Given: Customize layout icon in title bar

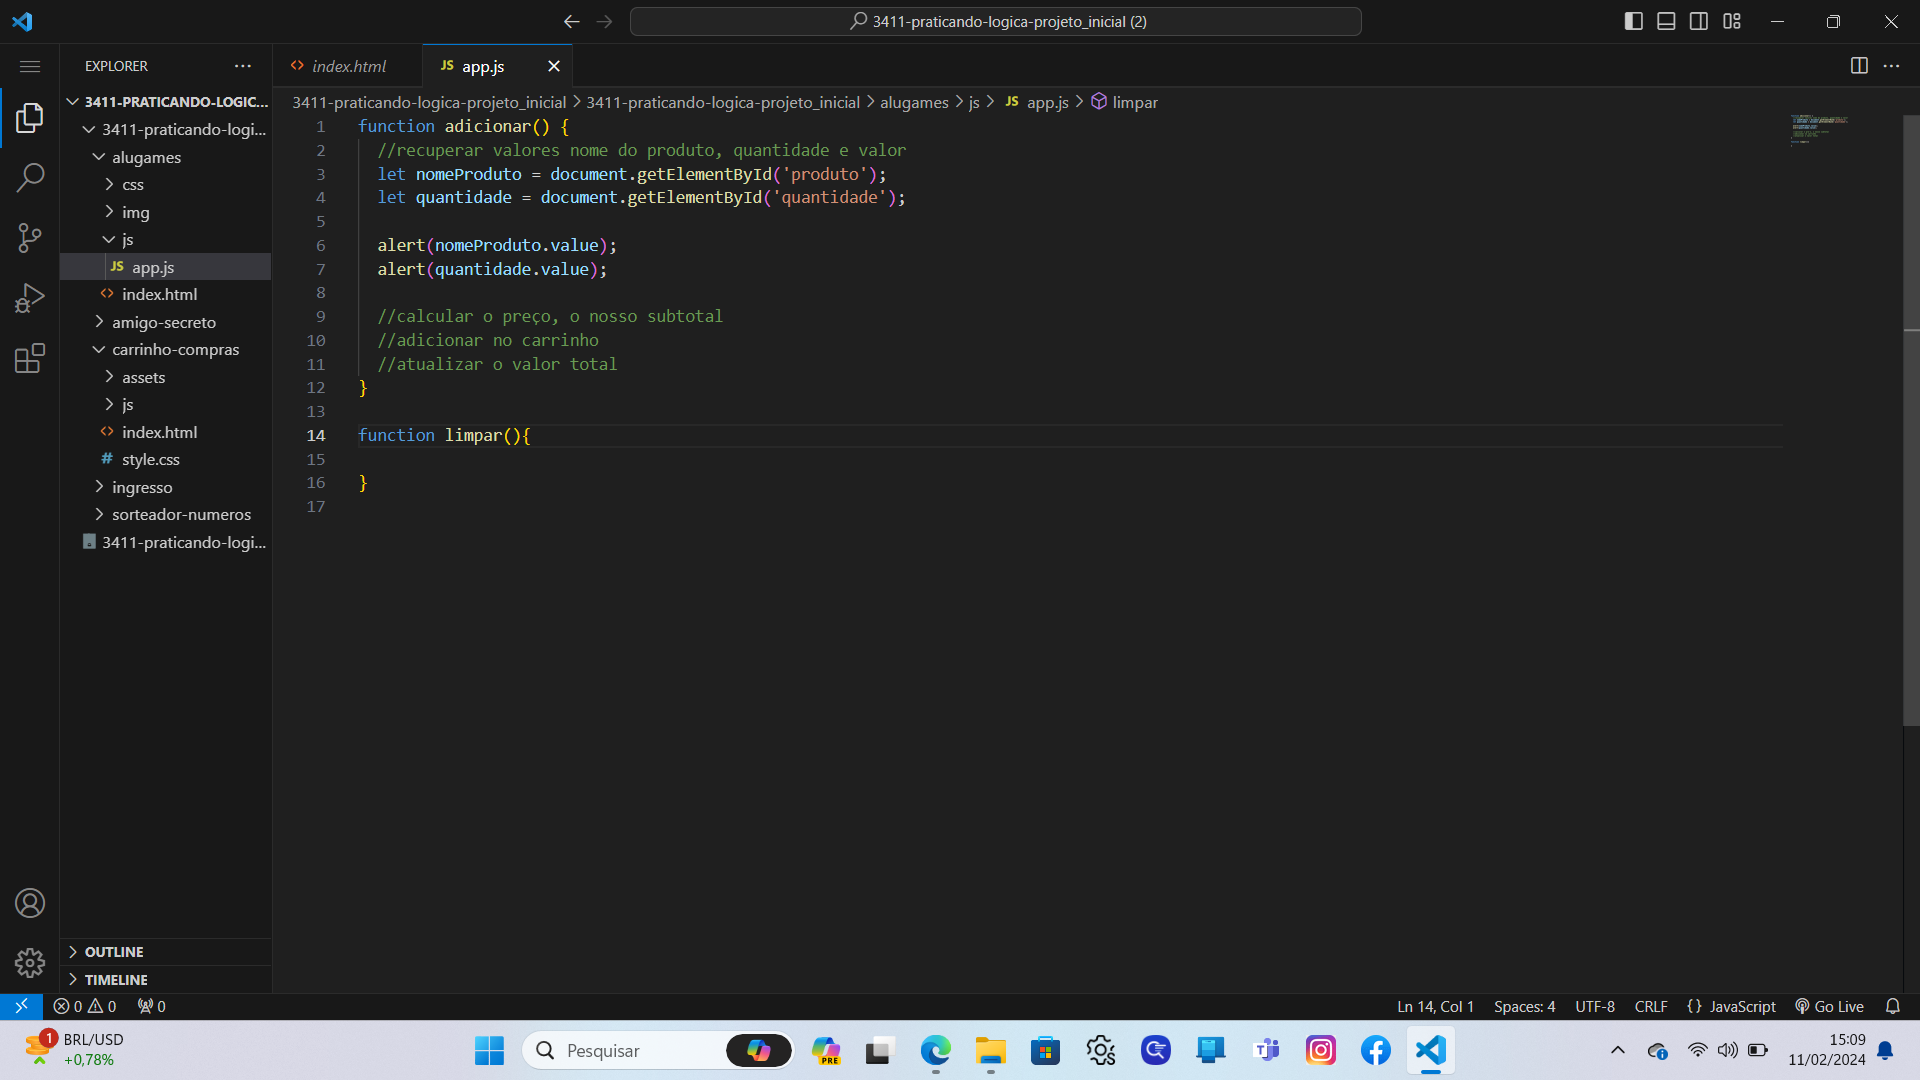Looking at the screenshot, I should (x=1732, y=21).
